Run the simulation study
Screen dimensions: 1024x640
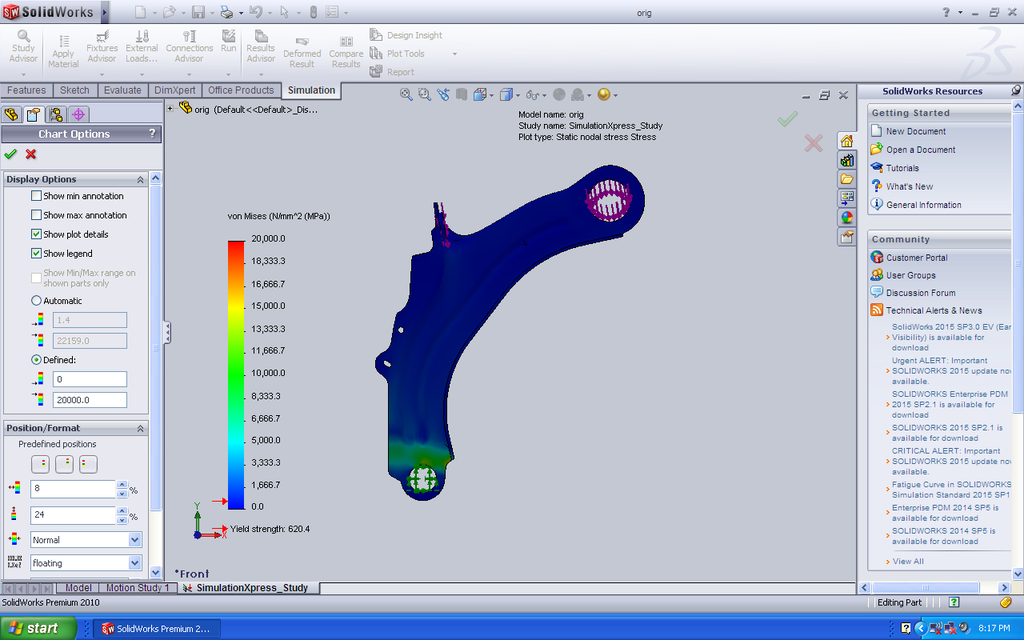[x=228, y=41]
